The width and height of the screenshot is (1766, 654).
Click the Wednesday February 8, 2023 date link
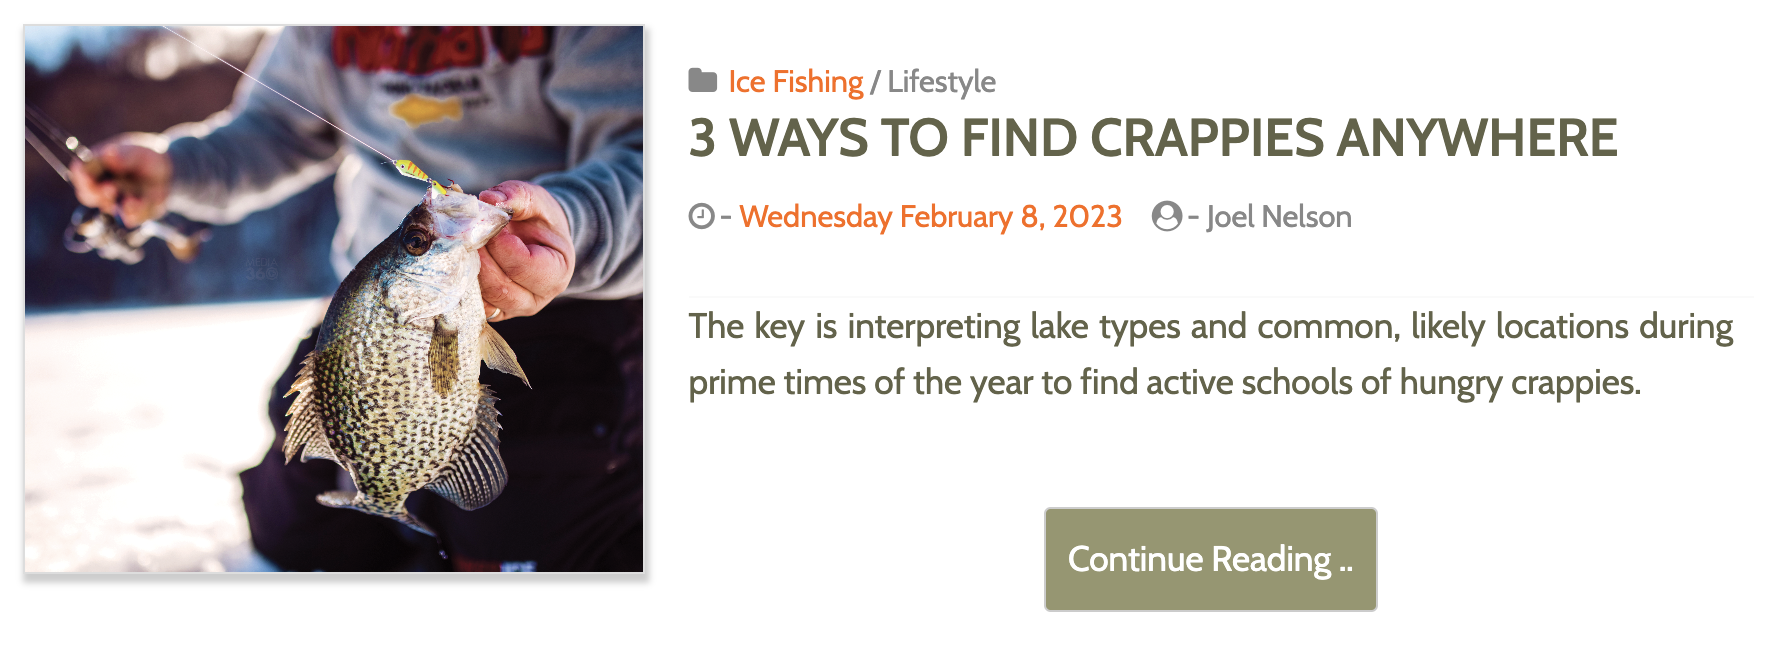[930, 217]
